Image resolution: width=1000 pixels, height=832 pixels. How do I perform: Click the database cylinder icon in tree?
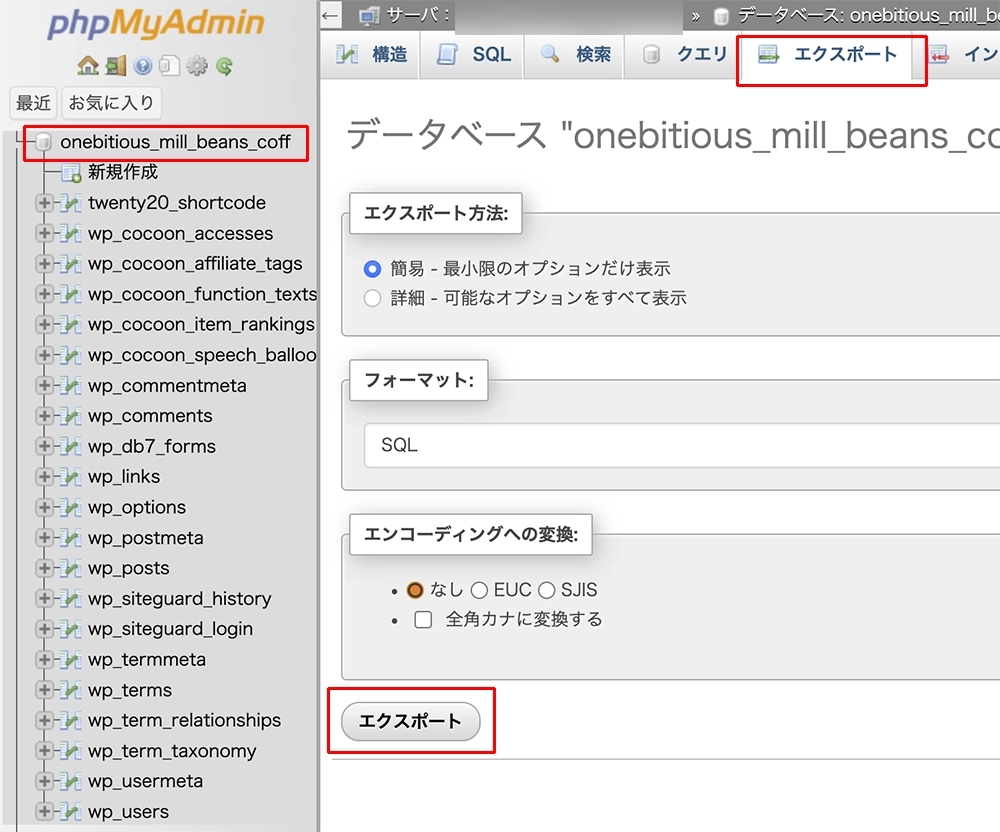44,143
